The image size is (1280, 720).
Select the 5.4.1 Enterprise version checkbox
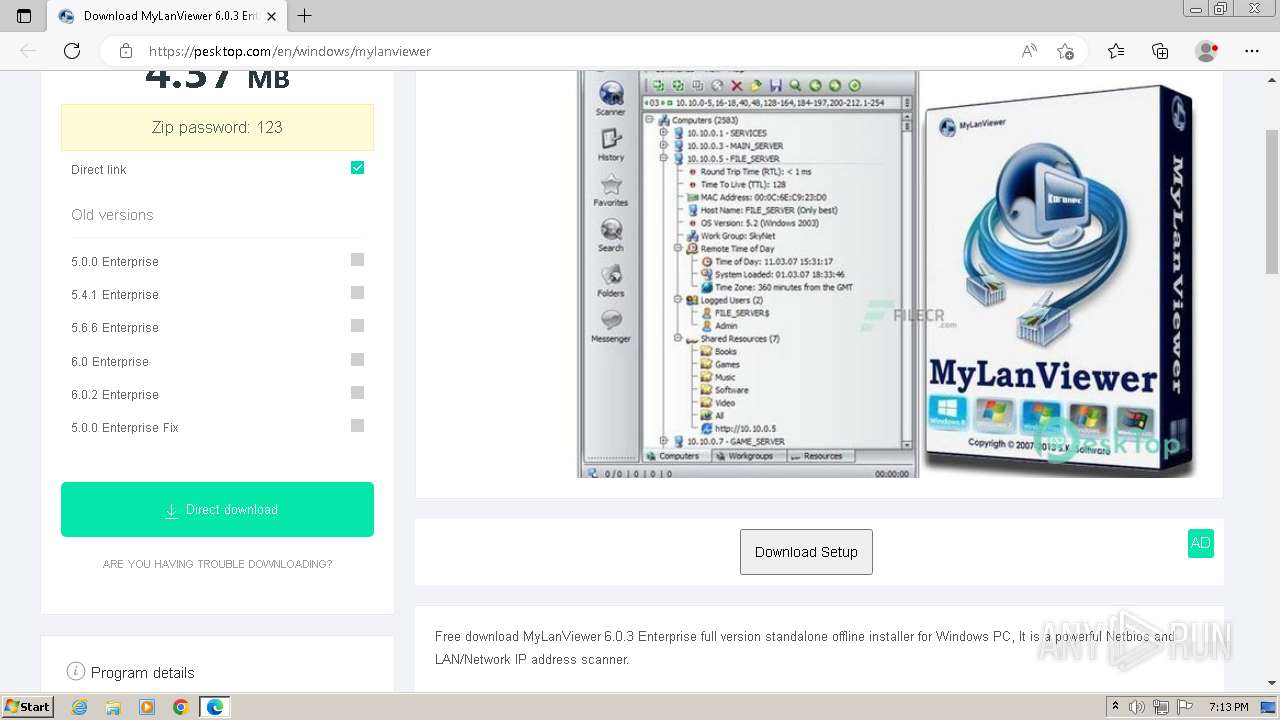(x=357, y=293)
